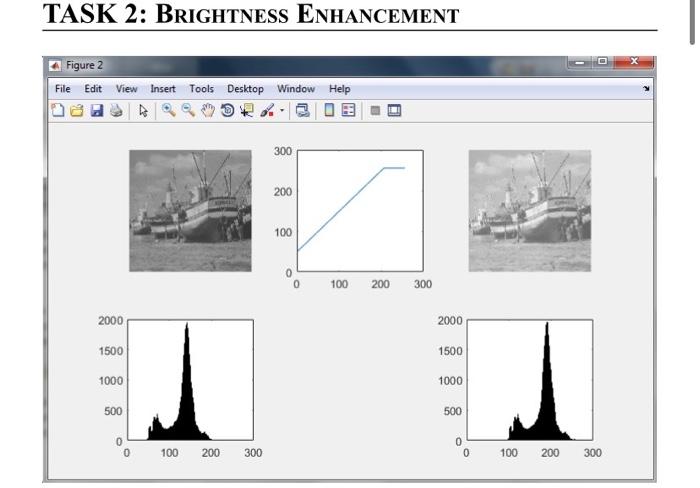The height and width of the screenshot is (488, 700).
Task: Click the Task 2: Brightness Enhancement heading
Action: (x=250, y=14)
